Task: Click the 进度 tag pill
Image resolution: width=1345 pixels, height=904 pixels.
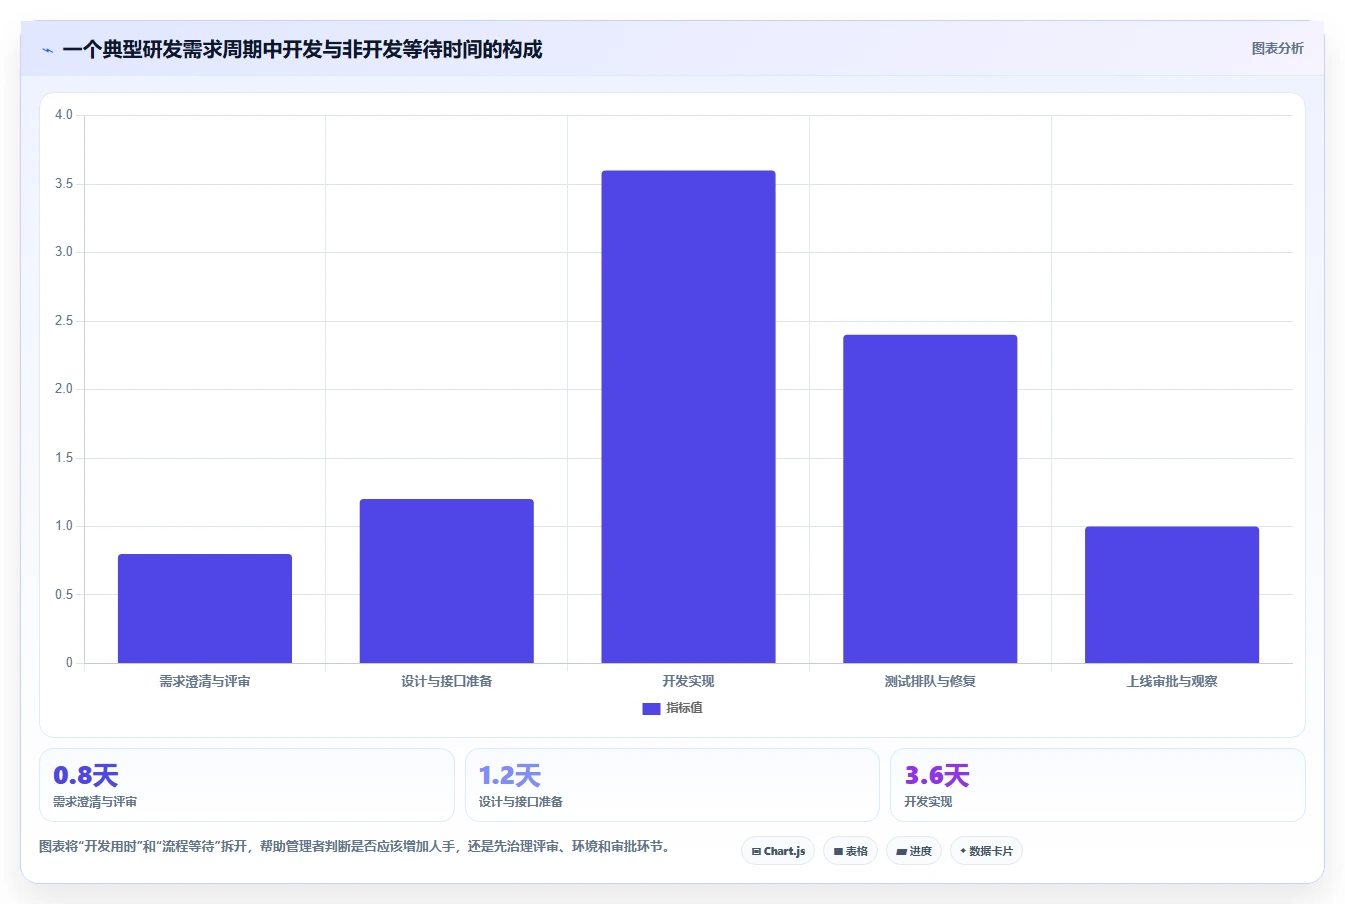Action: pos(914,851)
